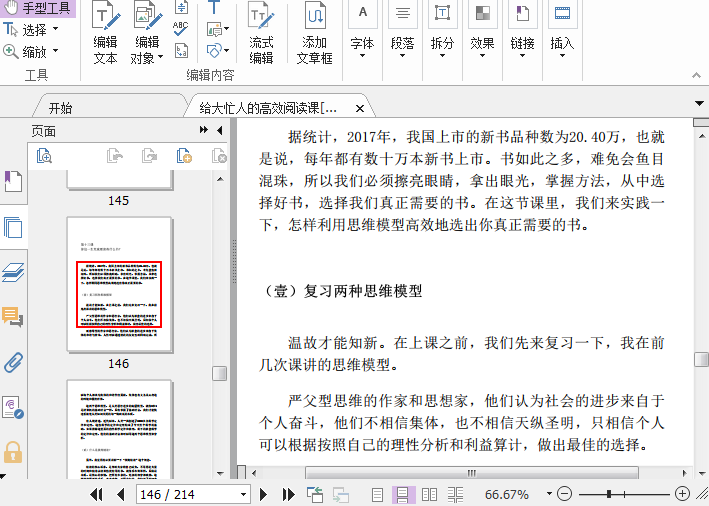
Task: Click the ABC spell check icon
Action: click(181, 29)
